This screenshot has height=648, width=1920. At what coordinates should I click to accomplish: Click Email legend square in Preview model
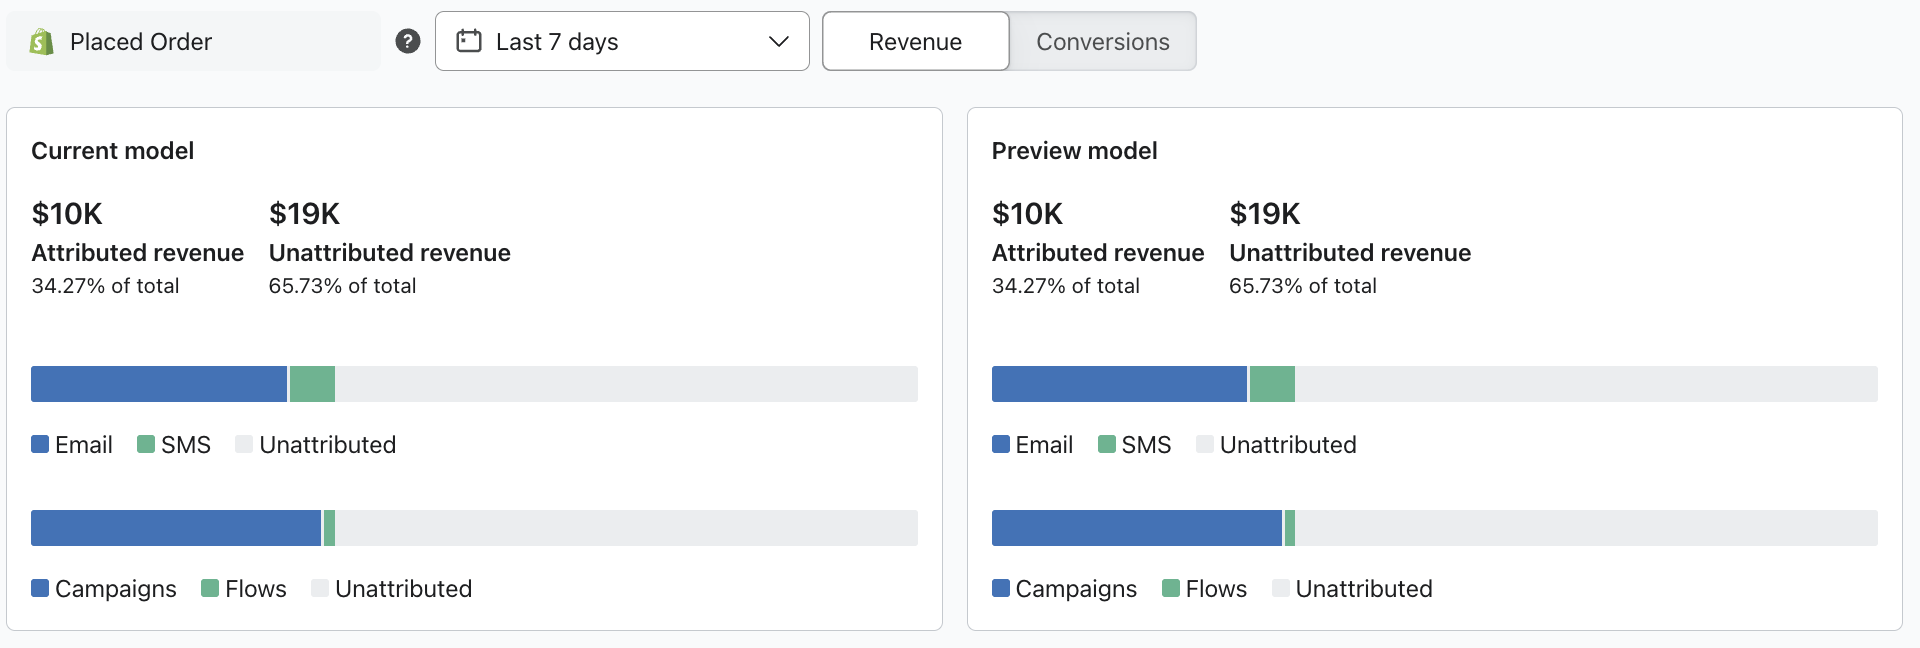1000,444
